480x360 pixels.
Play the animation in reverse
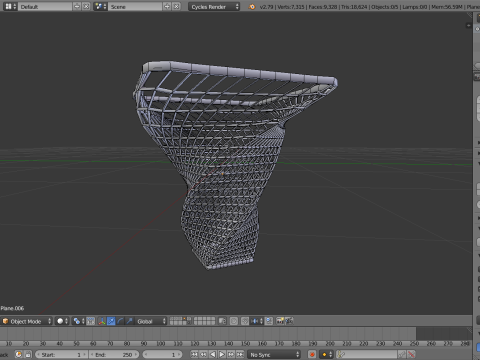point(213,354)
